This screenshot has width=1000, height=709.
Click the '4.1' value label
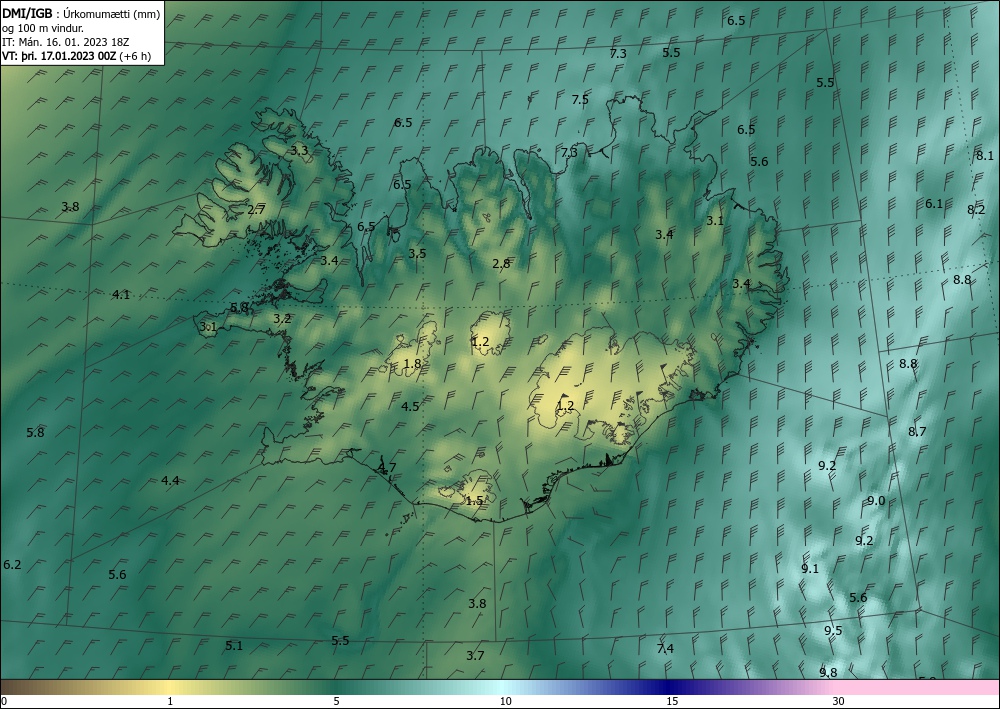[121, 295]
